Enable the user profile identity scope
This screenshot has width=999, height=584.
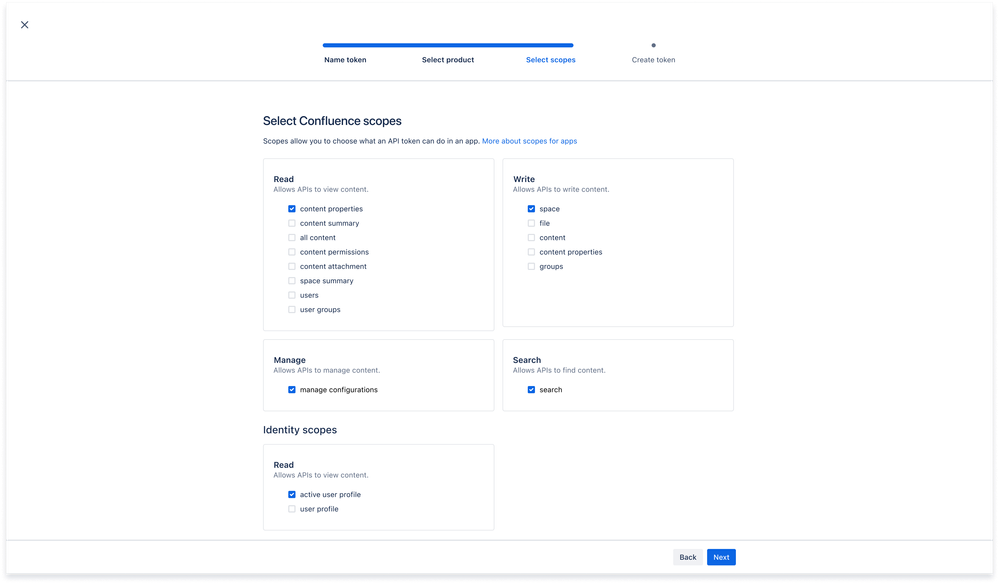292,509
